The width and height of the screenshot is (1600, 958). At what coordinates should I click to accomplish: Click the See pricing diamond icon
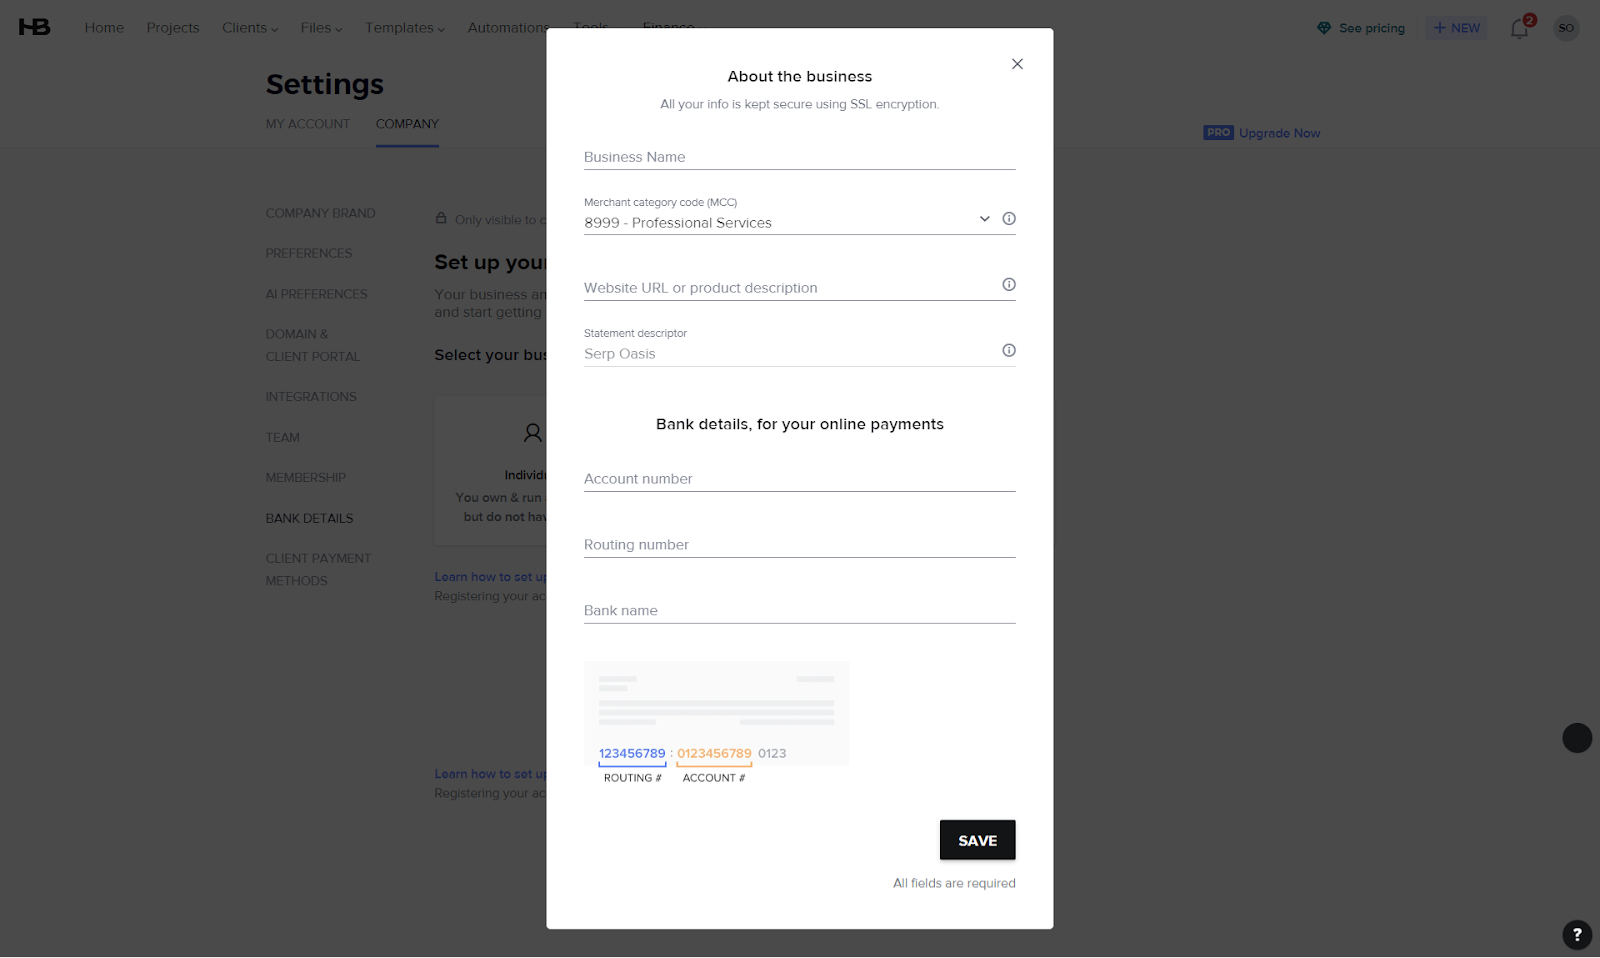(x=1324, y=28)
